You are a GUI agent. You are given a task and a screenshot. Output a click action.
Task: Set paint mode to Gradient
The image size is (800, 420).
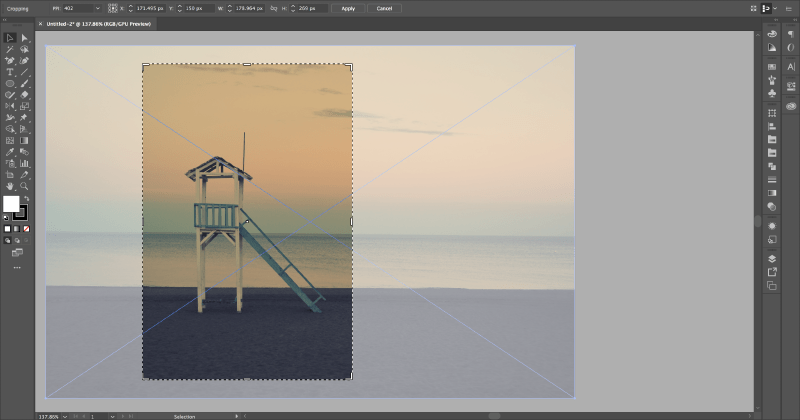point(17,229)
